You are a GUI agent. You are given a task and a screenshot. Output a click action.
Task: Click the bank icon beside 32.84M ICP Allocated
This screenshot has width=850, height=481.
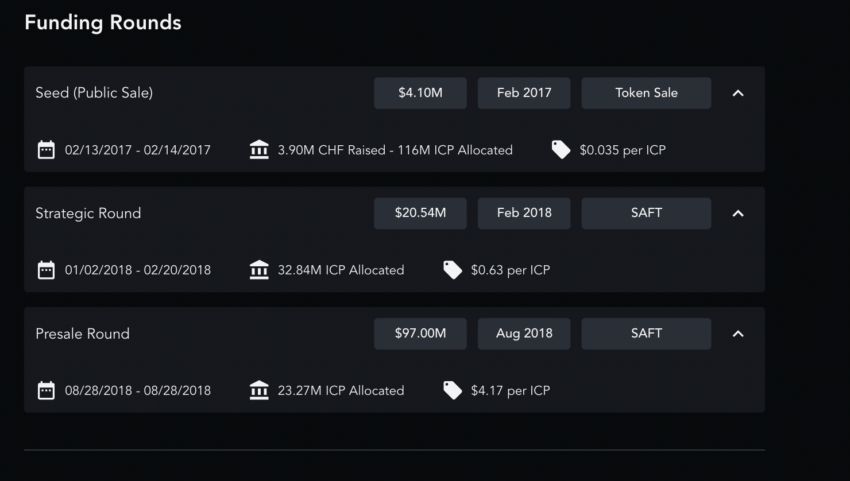(x=259, y=270)
